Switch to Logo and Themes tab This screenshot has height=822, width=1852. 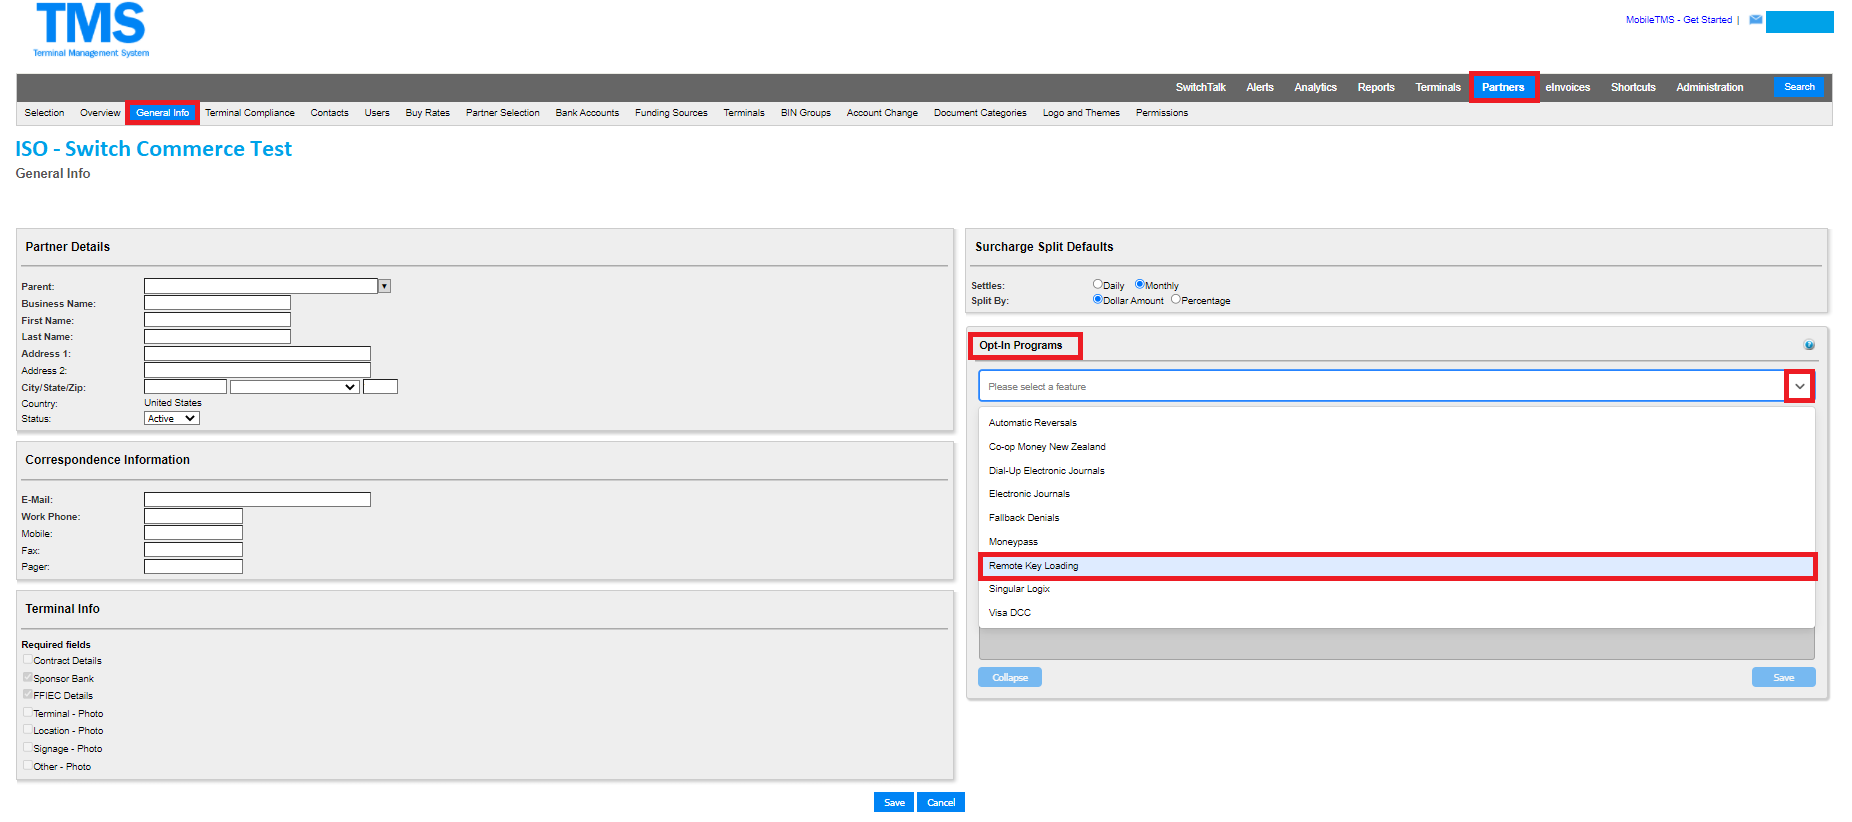click(x=1081, y=113)
